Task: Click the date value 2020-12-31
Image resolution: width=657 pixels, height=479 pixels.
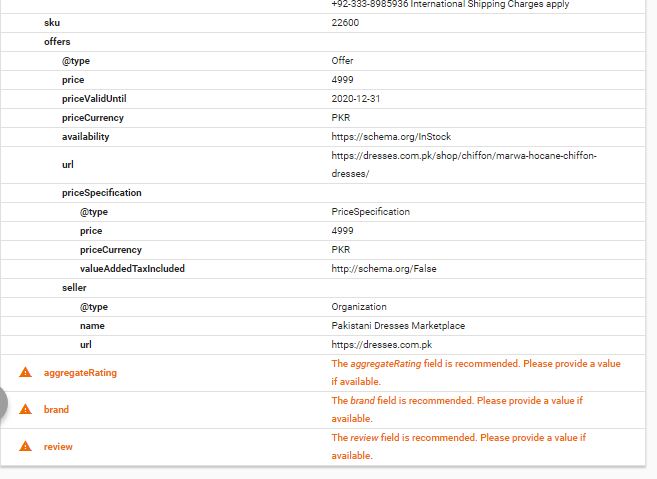Action: pyautogui.click(x=356, y=98)
